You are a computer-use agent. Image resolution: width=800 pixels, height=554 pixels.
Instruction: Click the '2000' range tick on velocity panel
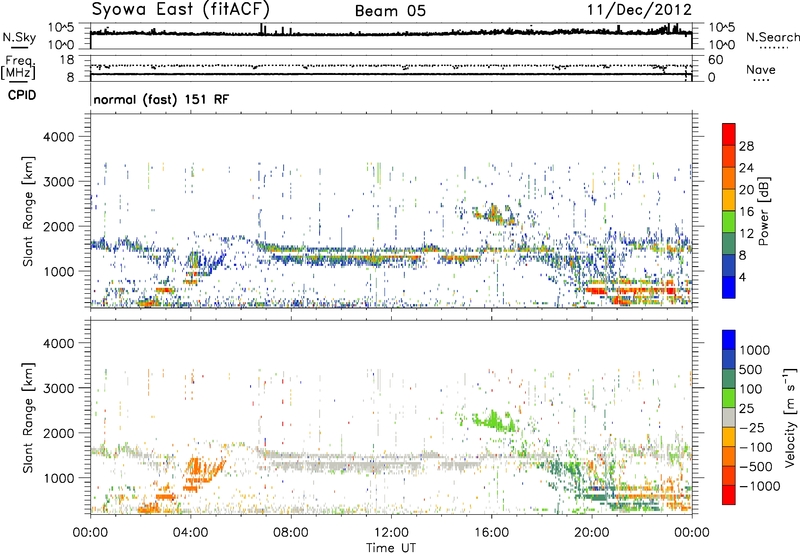pyautogui.click(x=59, y=433)
